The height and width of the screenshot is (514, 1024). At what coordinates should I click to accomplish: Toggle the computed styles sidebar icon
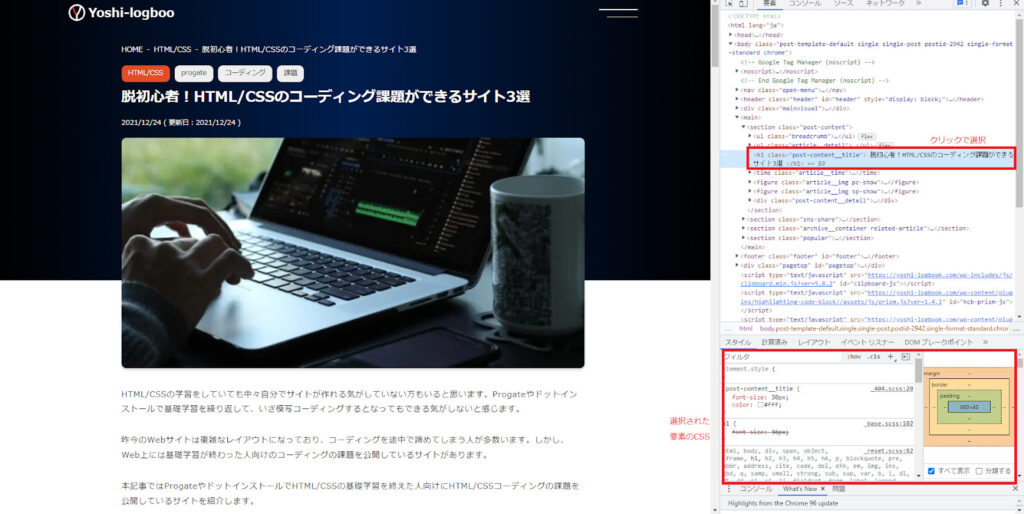[905, 356]
